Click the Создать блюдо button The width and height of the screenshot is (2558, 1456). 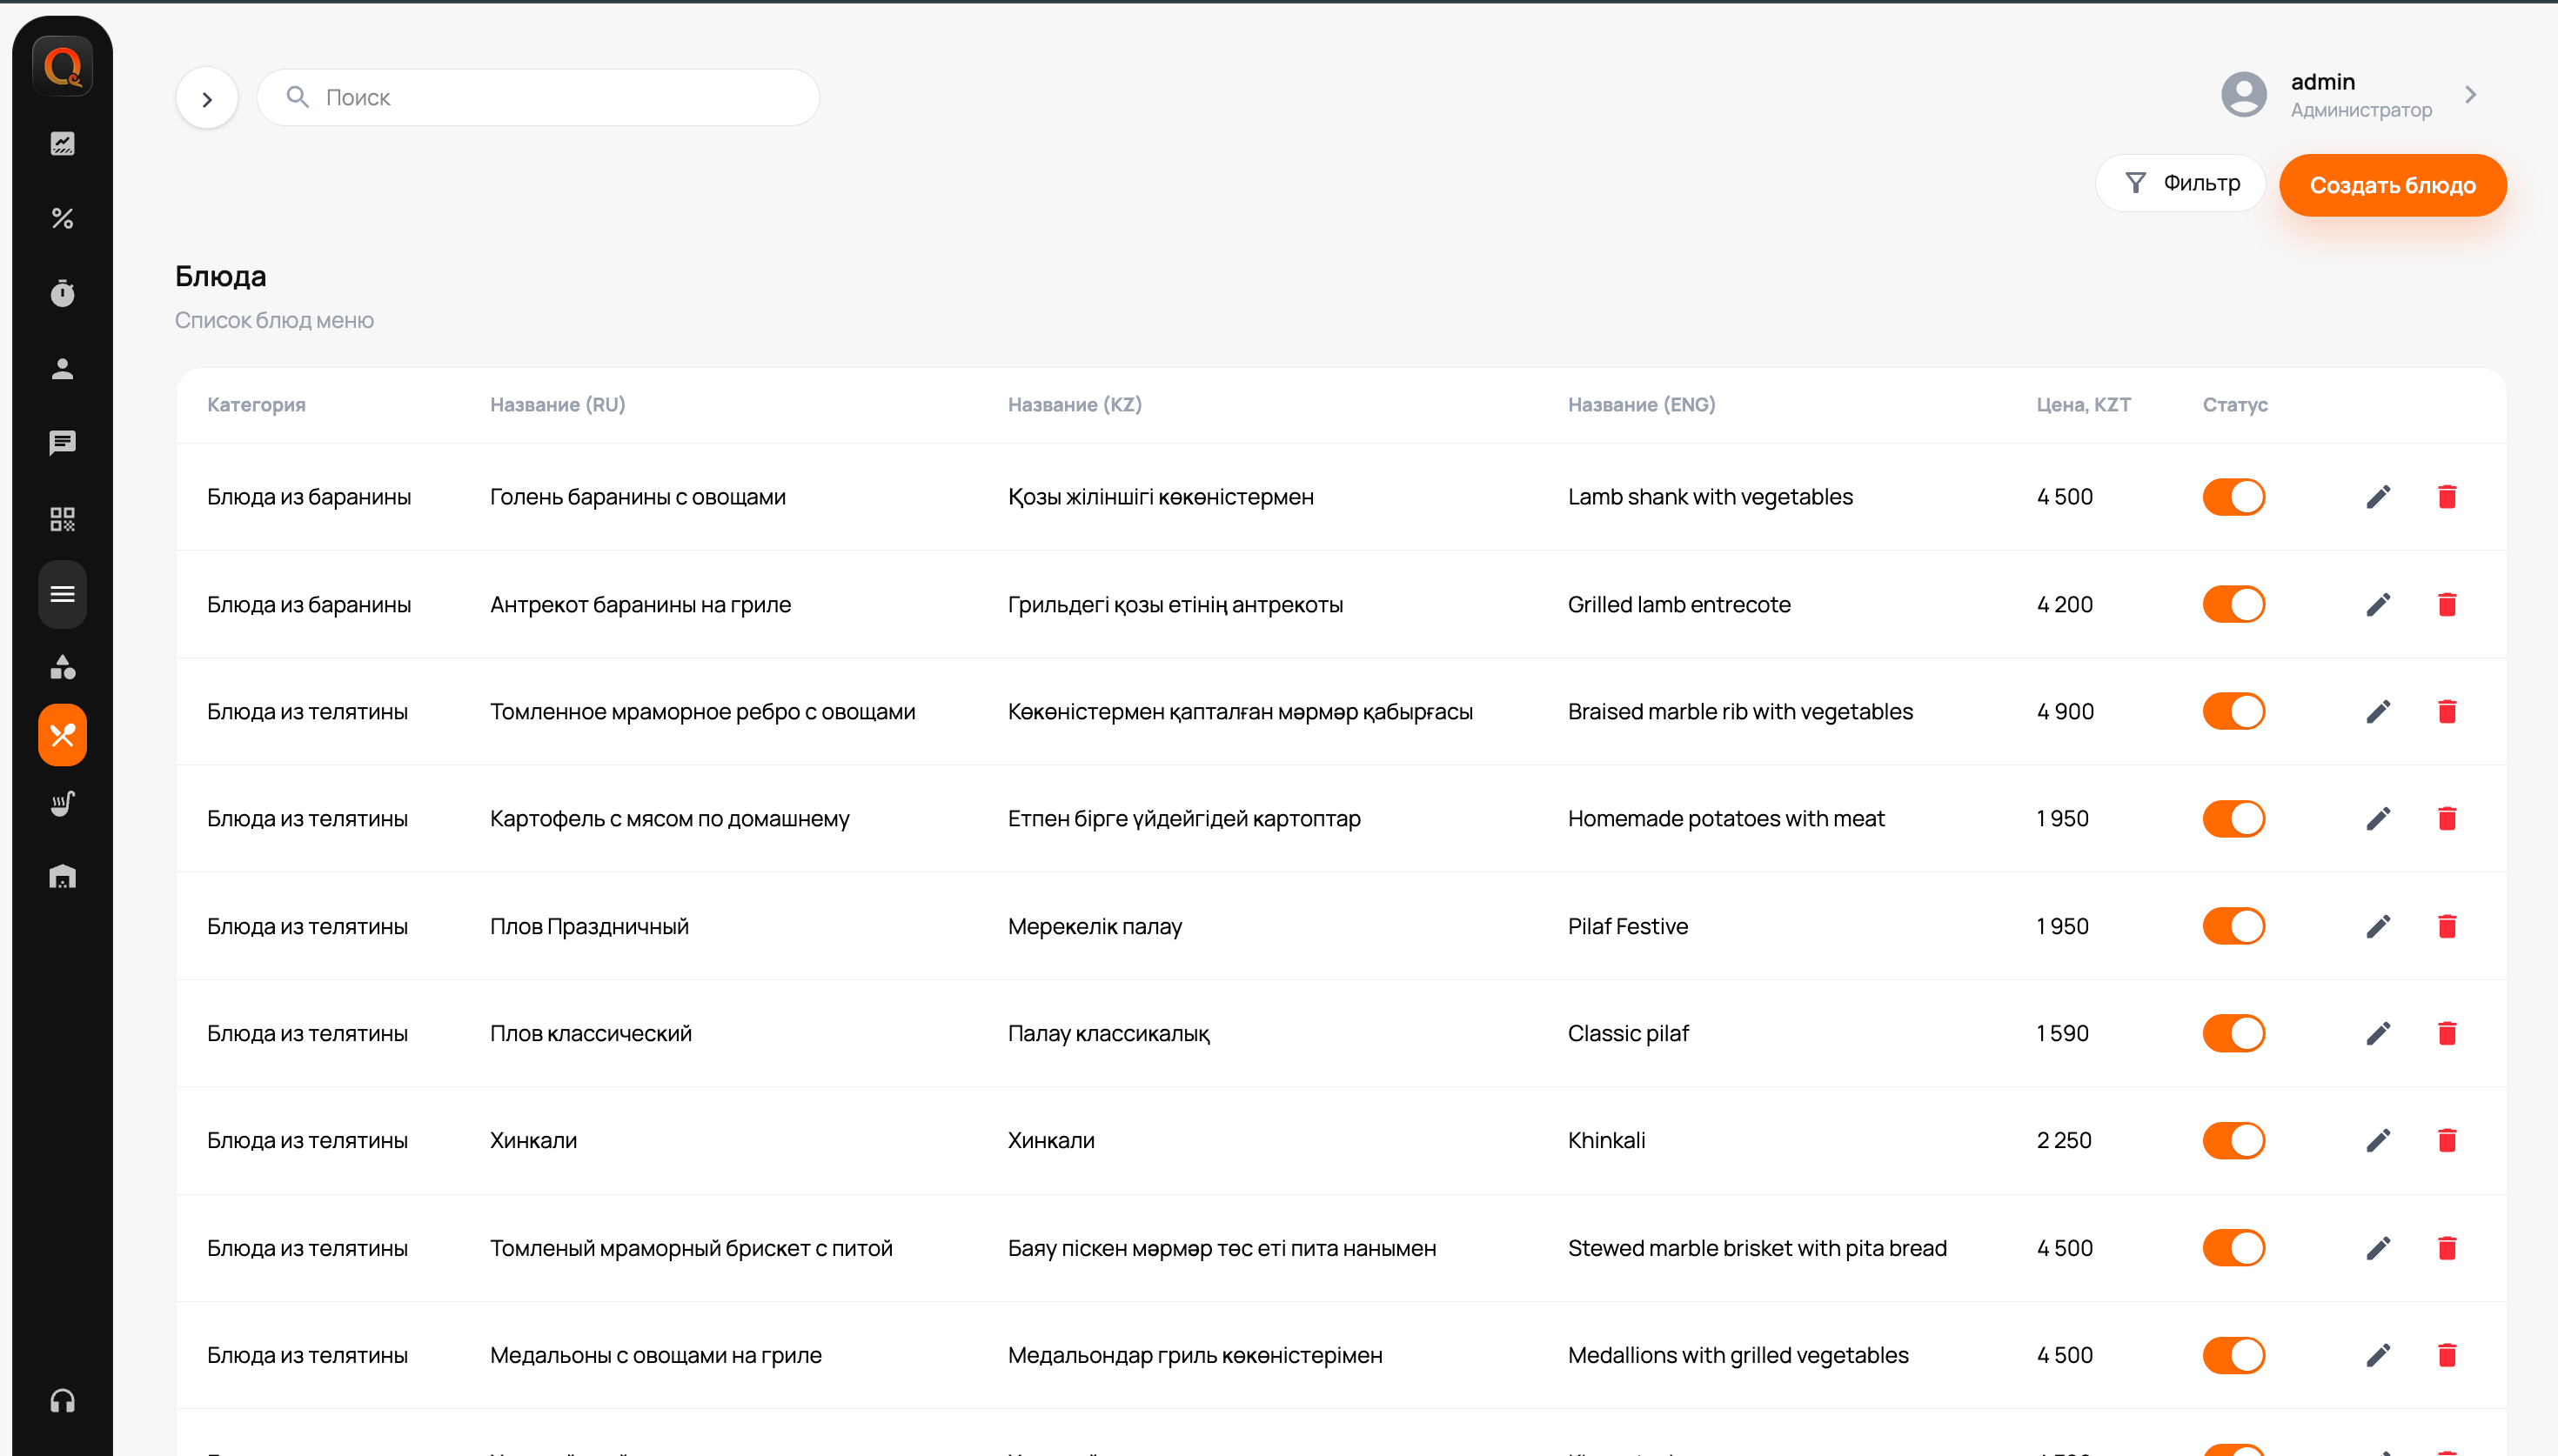(x=2392, y=185)
